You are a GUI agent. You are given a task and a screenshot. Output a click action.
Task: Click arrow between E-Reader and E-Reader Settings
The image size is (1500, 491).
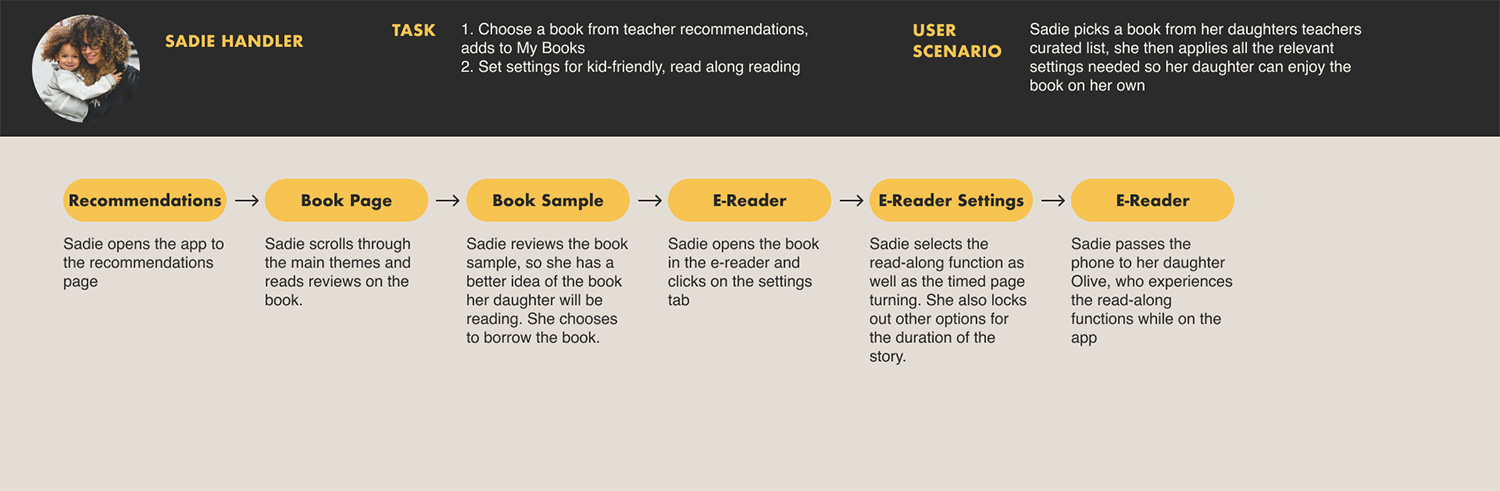pyautogui.click(x=851, y=201)
